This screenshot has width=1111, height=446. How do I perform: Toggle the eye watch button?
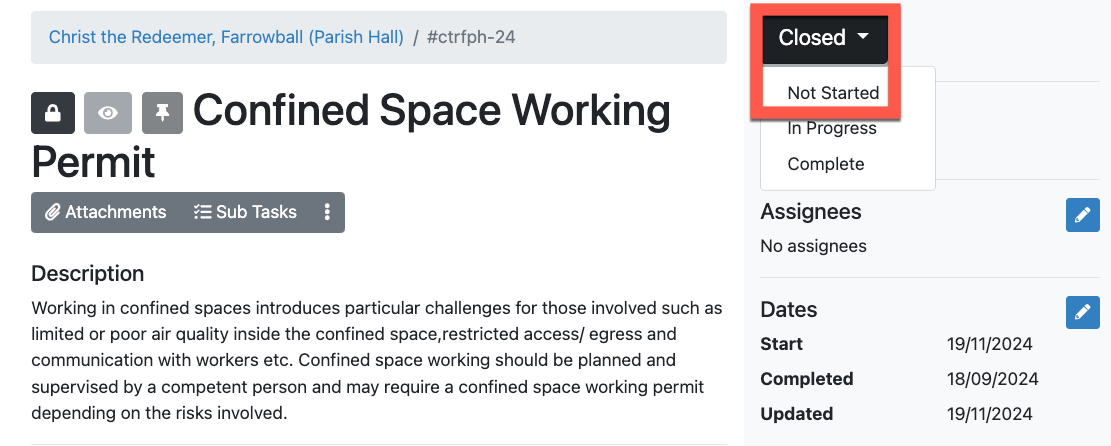(108, 113)
